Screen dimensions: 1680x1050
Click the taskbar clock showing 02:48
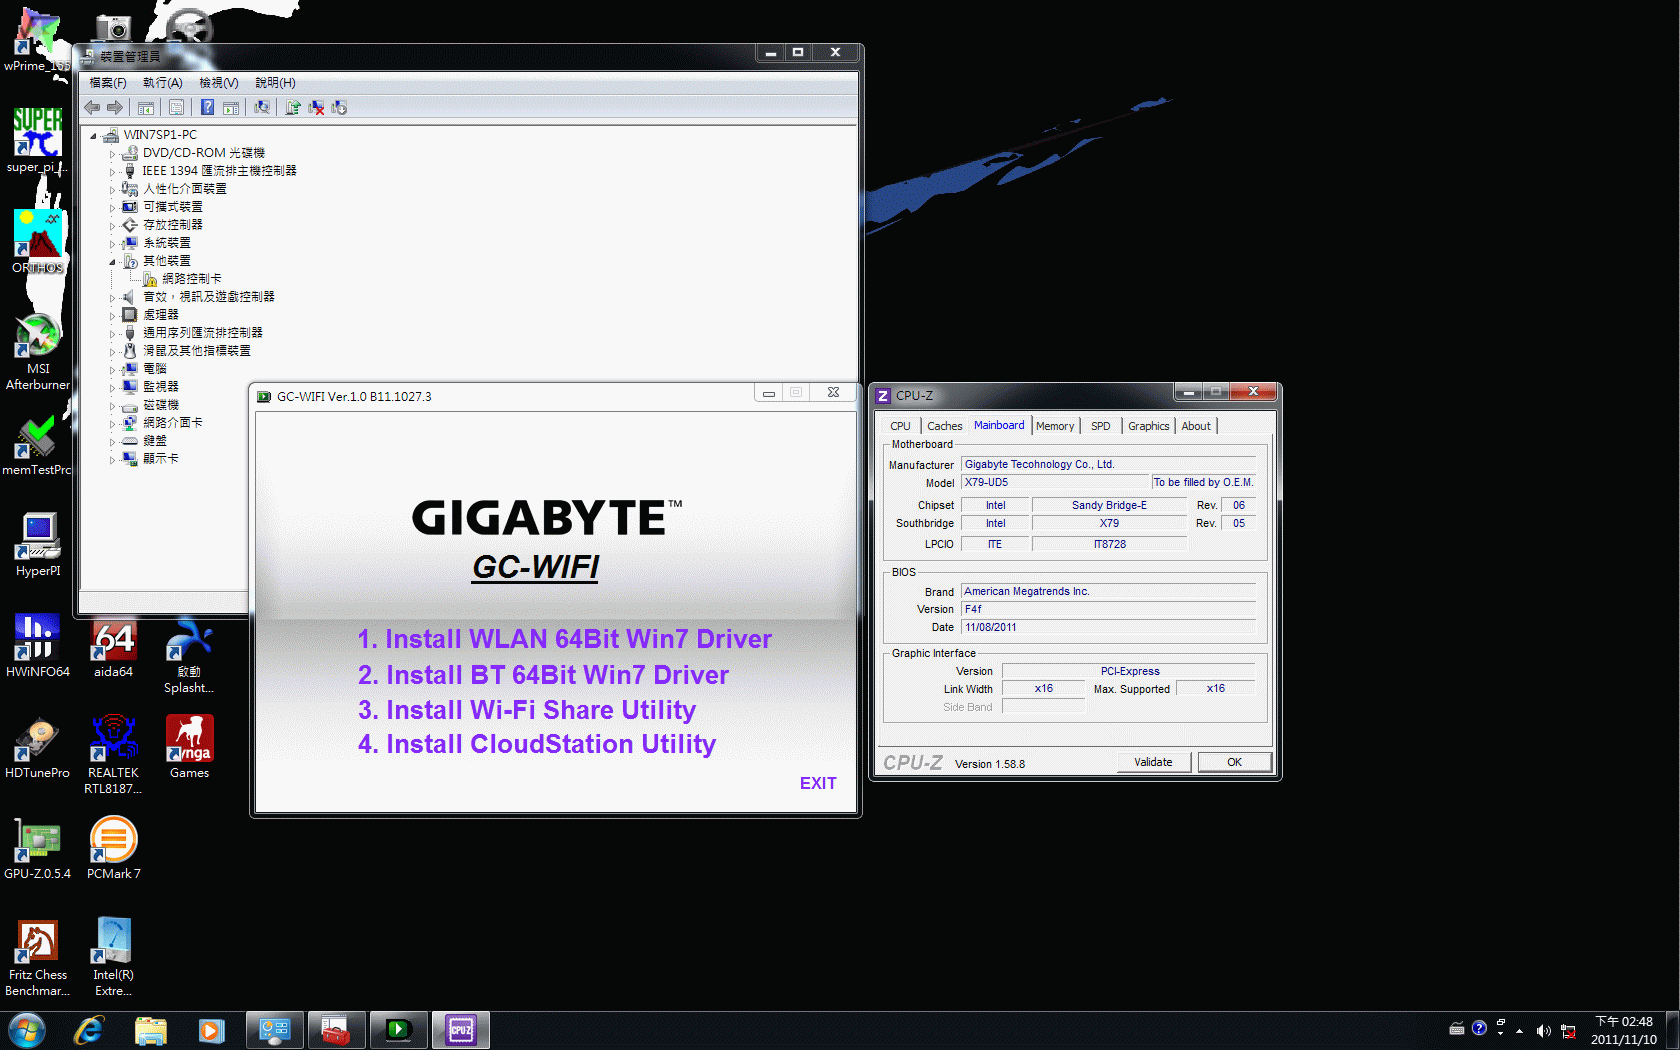click(x=1624, y=1031)
